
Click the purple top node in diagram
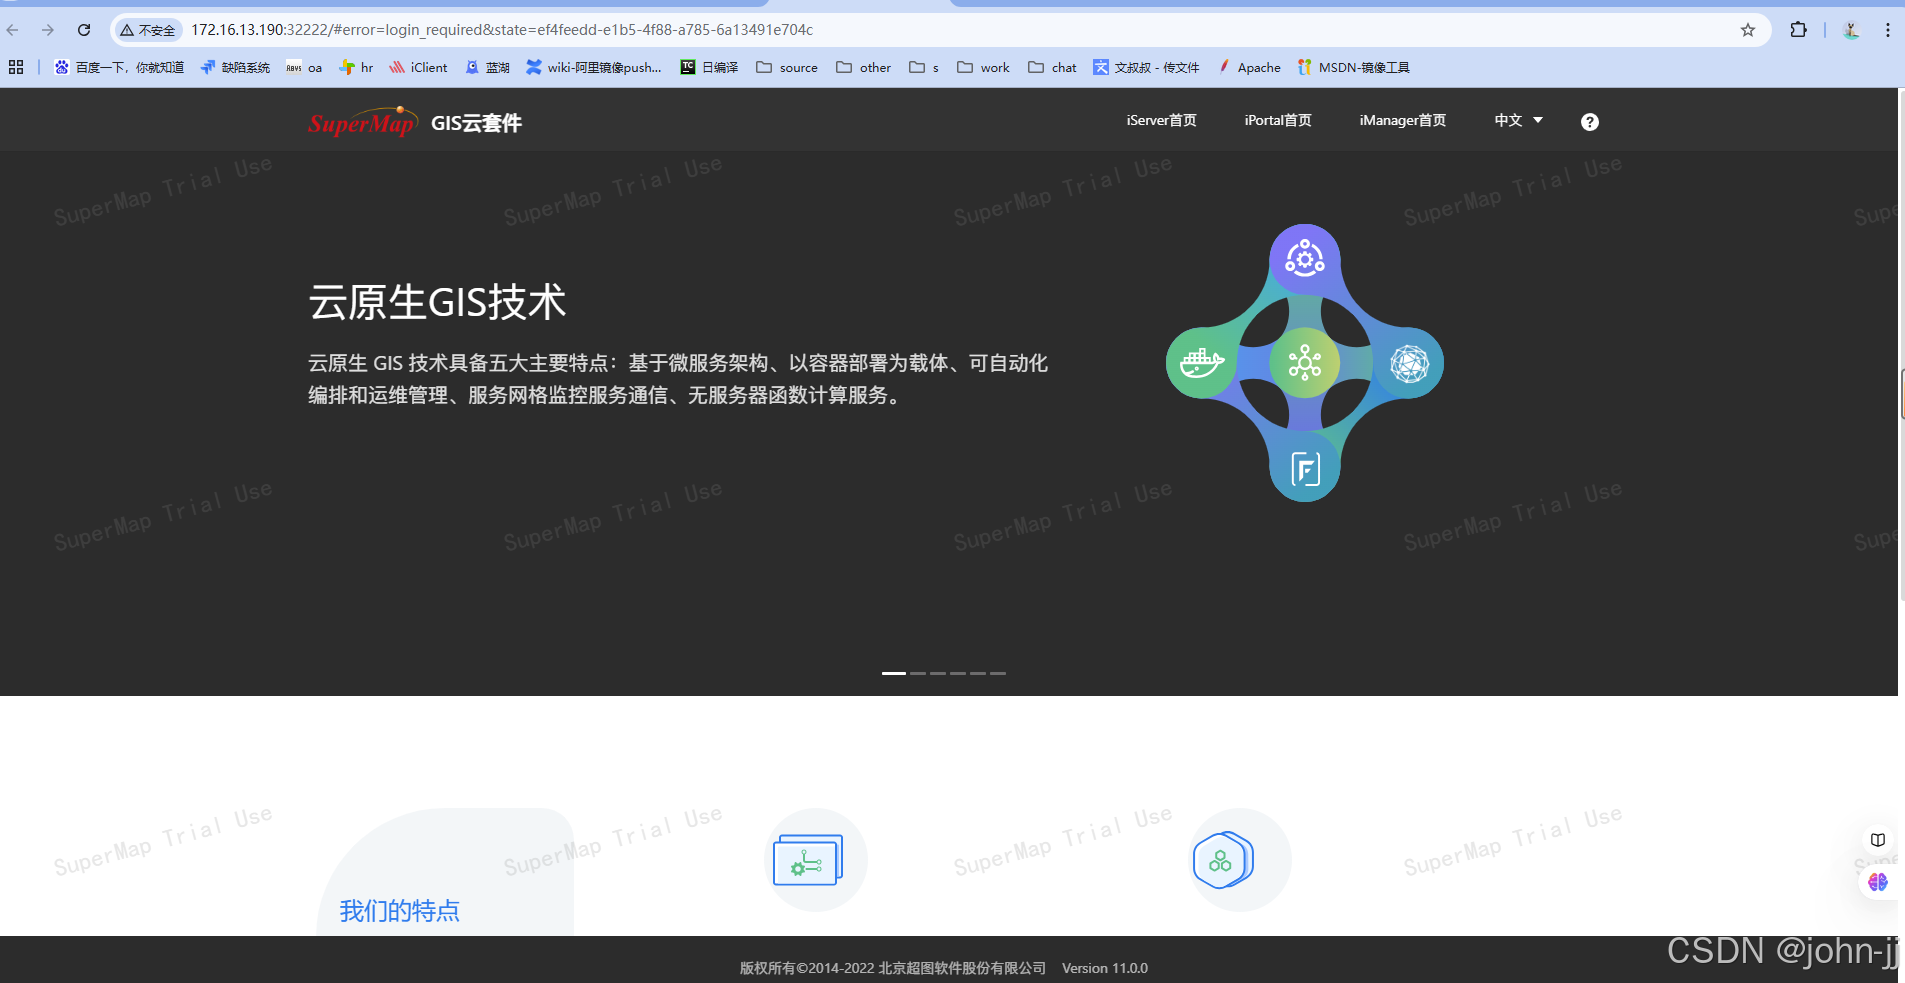coord(1304,259)
